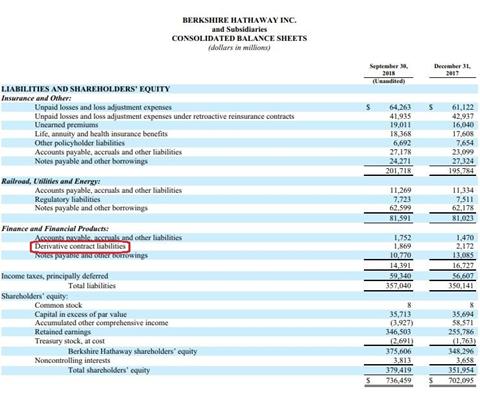Click the value 61,122
The image size is (480, 407).
click(463, 107)
